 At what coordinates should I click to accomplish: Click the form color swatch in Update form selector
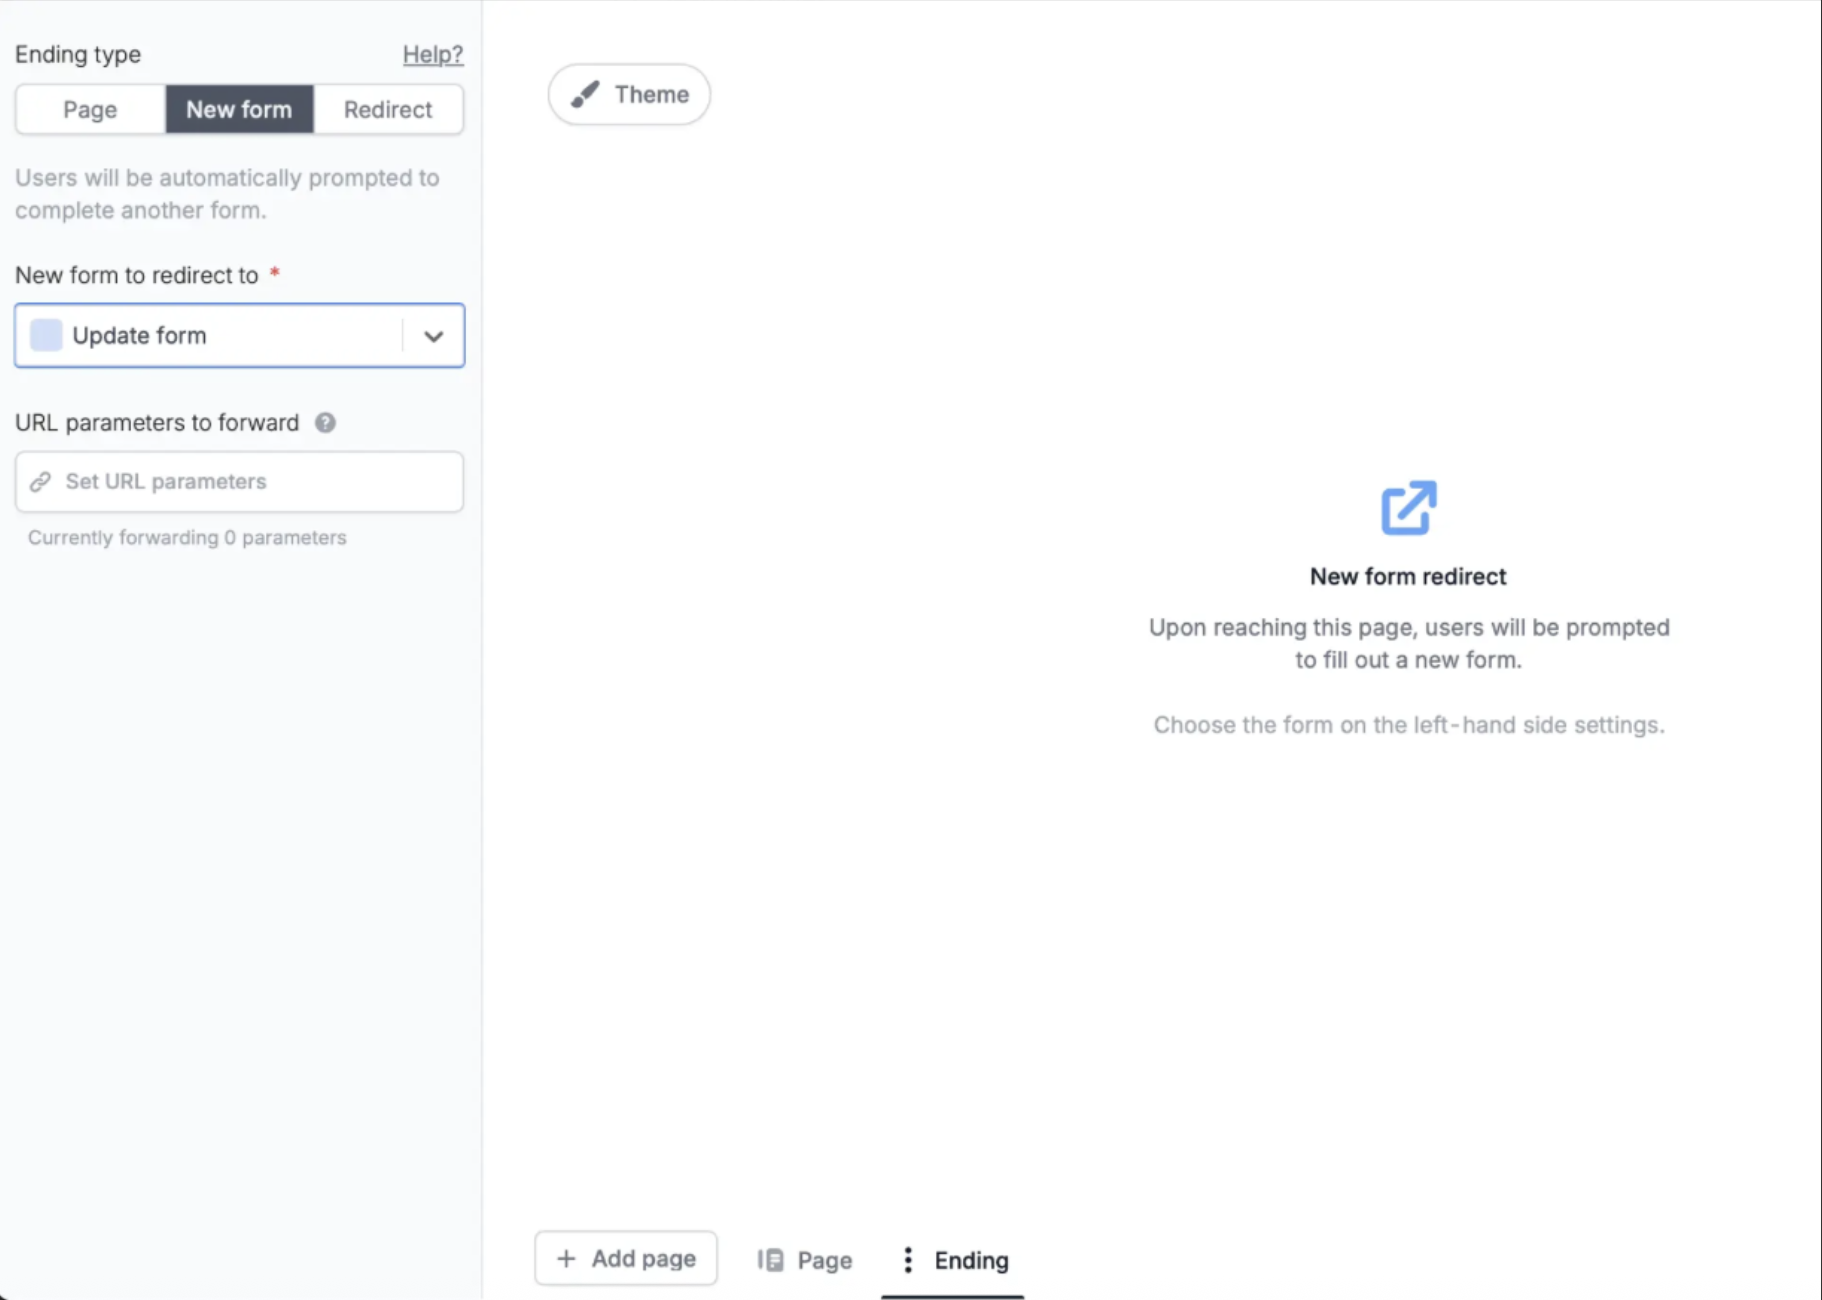tap(45, 335)
